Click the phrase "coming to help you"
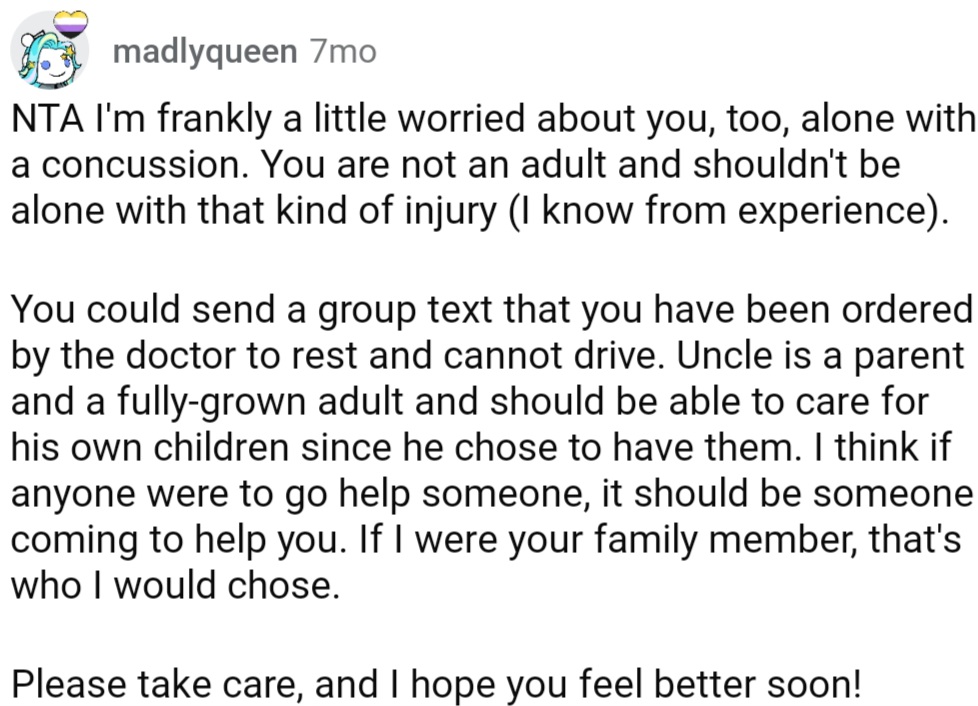The width and height of the screenshot is (978, 706). (172, 539)
